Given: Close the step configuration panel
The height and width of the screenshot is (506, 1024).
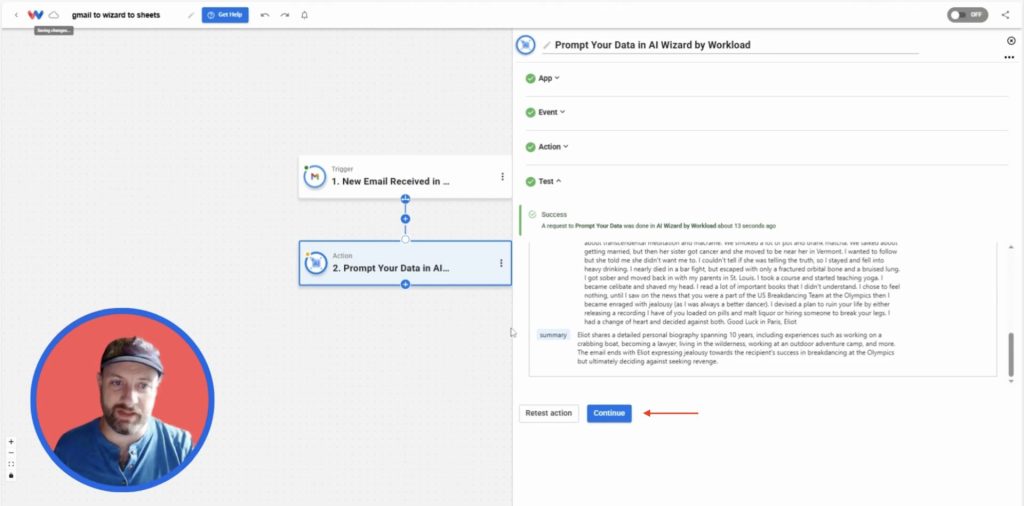Looking at the screenshot, I should coord(1011,40).
